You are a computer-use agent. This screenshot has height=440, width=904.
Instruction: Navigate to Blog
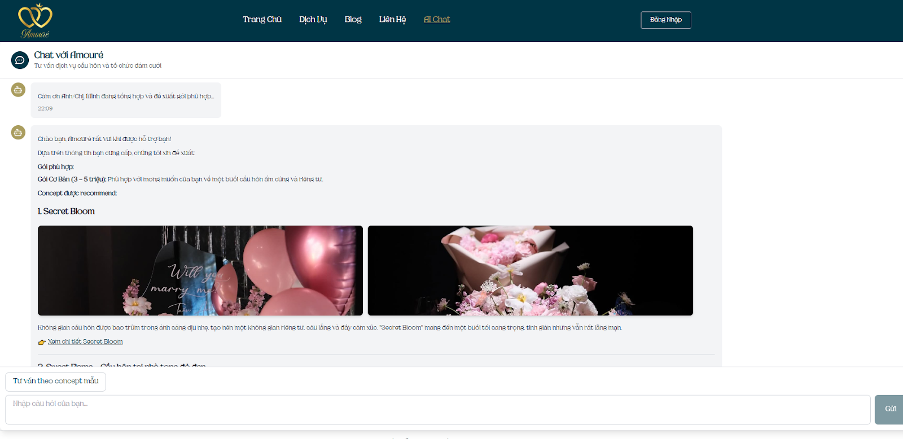tap(353, 19)
